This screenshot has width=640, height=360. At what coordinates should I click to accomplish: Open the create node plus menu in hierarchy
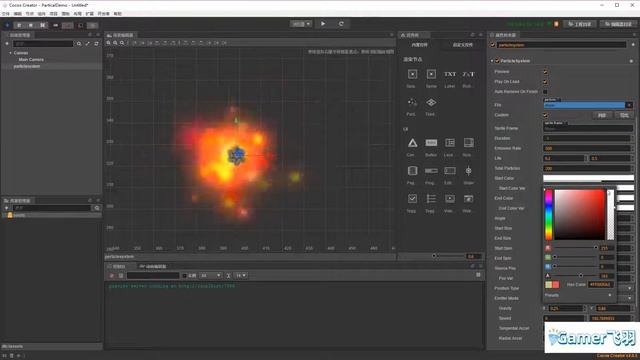tap(7, 44)
